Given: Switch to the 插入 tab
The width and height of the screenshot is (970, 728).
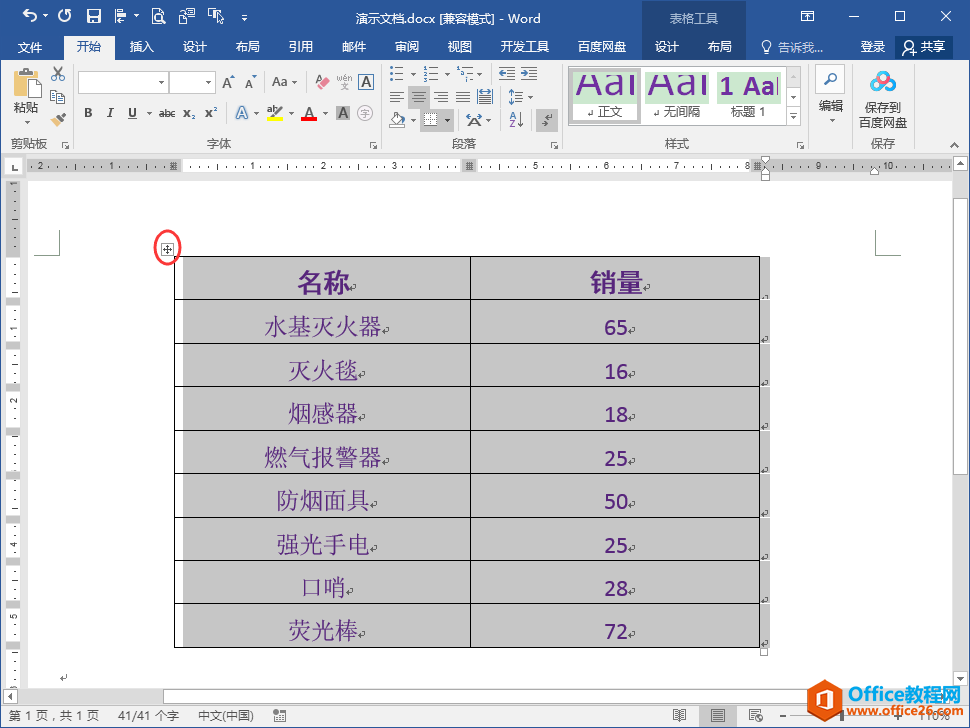Looking at the screenshot, I should click(x=142, y=47).
